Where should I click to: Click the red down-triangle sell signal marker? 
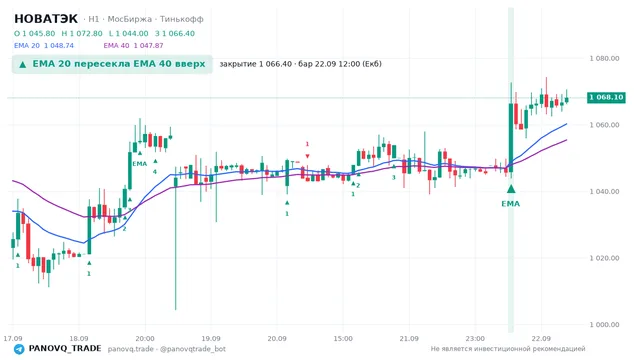pyautogui.click(x=307, y=156)
